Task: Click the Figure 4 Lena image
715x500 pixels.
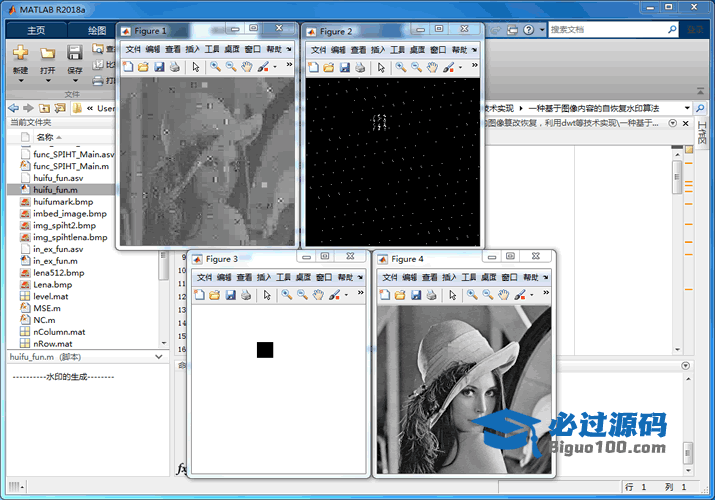Action: tap(464, 390)
